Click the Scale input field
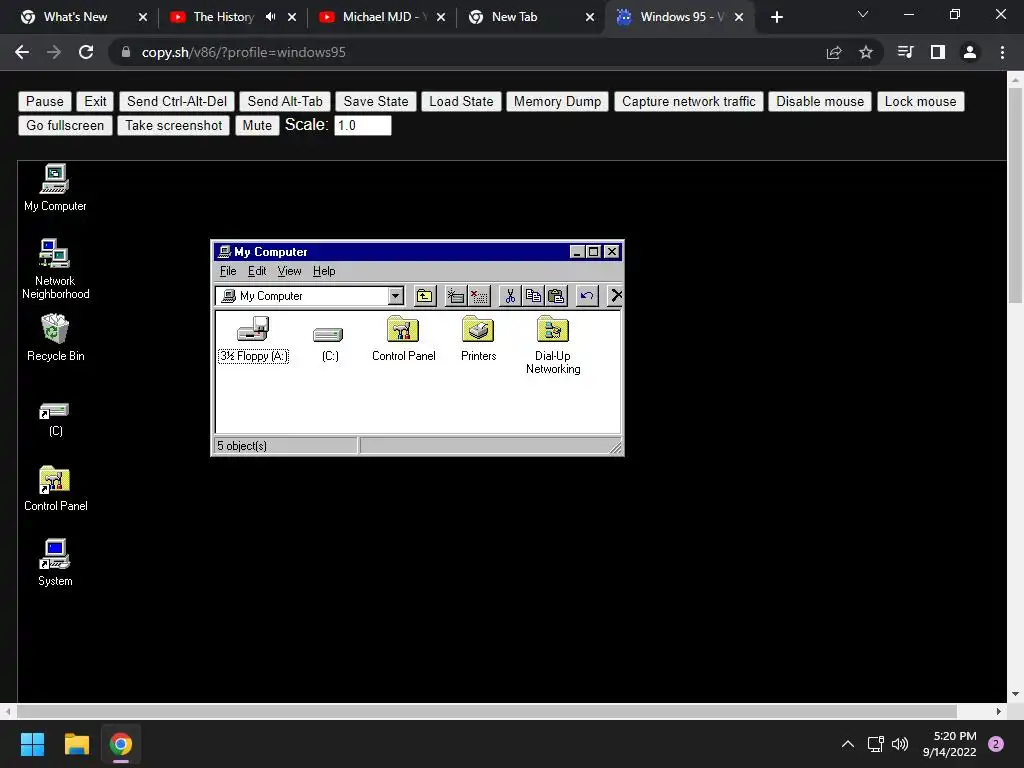The width and height of the screenshot is (1024, 768). 362,125
